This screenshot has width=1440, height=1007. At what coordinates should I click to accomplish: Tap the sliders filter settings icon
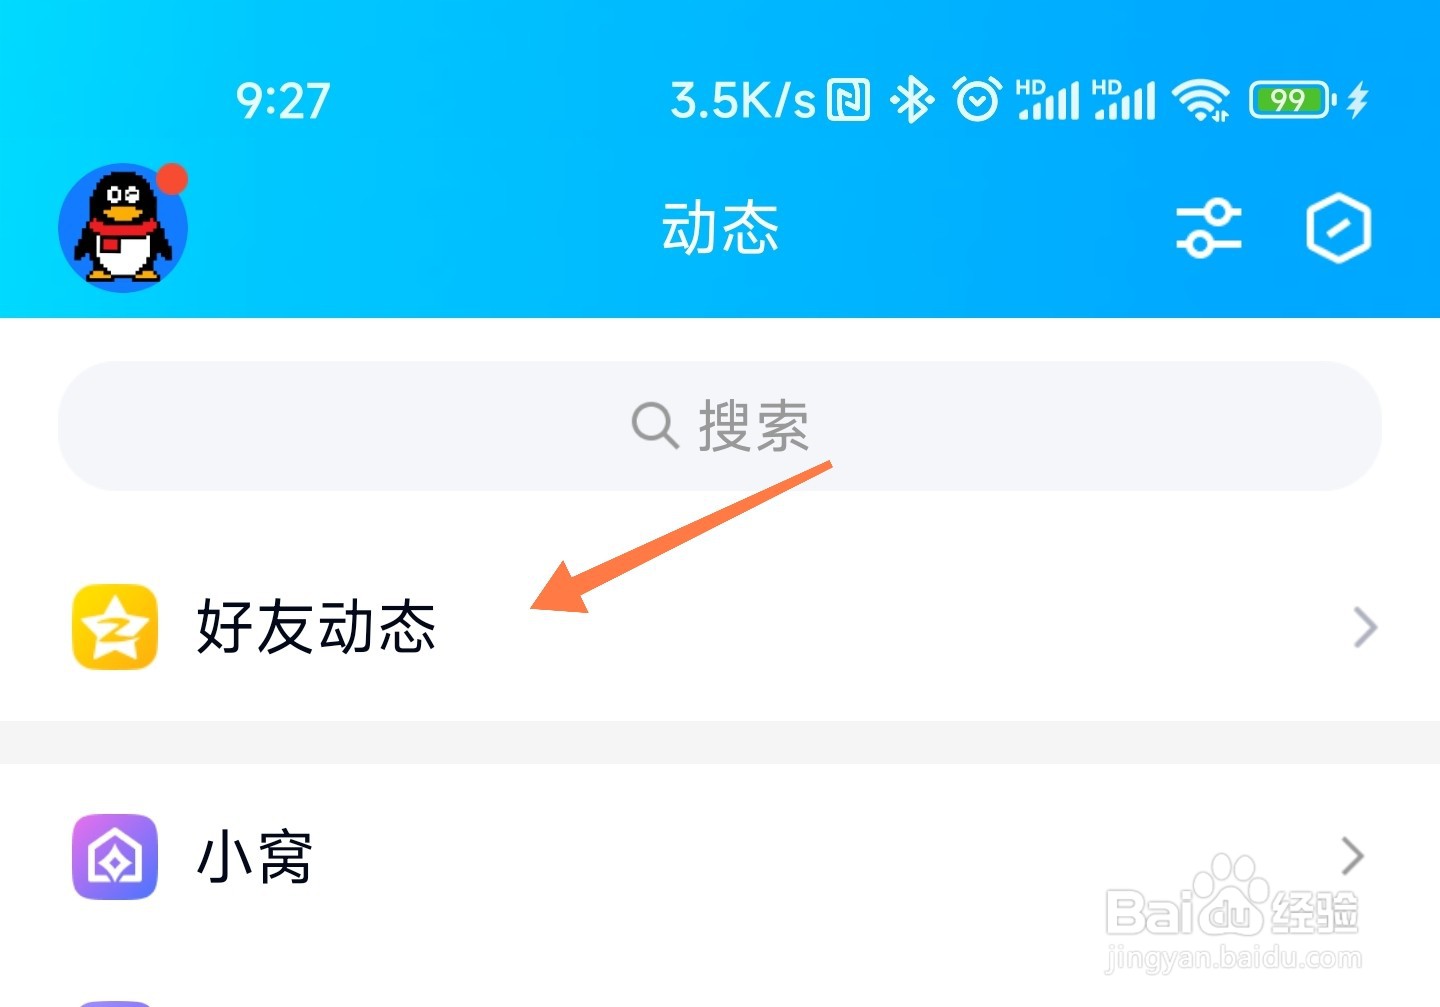click(x=1208, y=228)
